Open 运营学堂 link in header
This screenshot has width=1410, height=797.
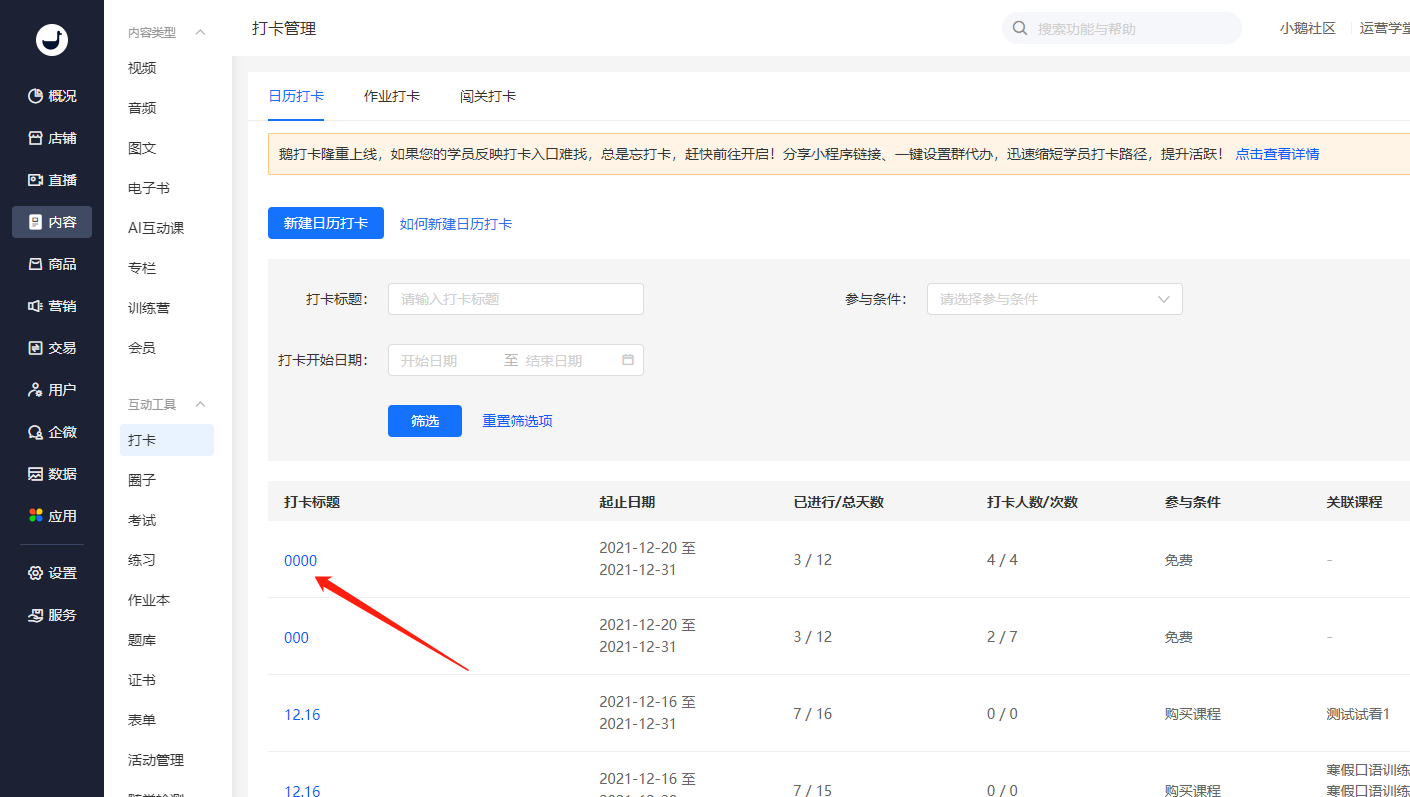(1385, 28)
